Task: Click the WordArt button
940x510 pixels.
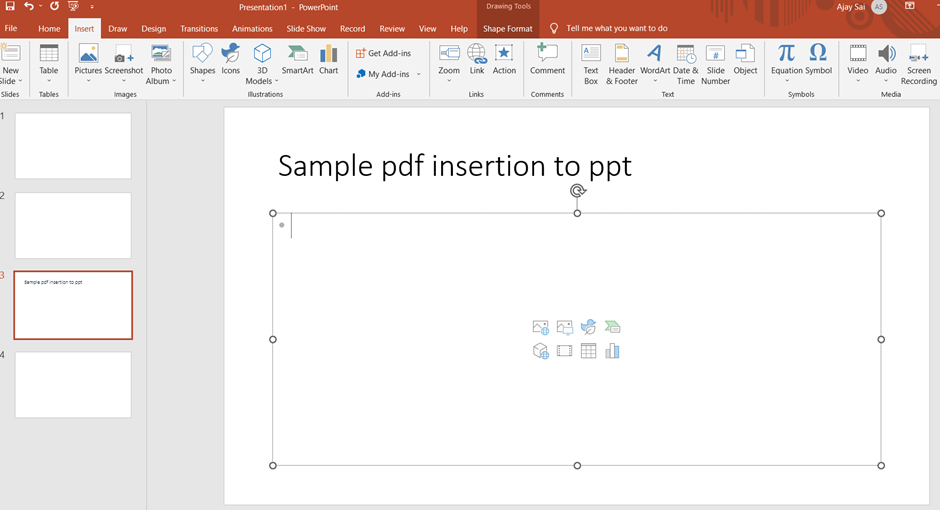Action: [x=655, y=64]
